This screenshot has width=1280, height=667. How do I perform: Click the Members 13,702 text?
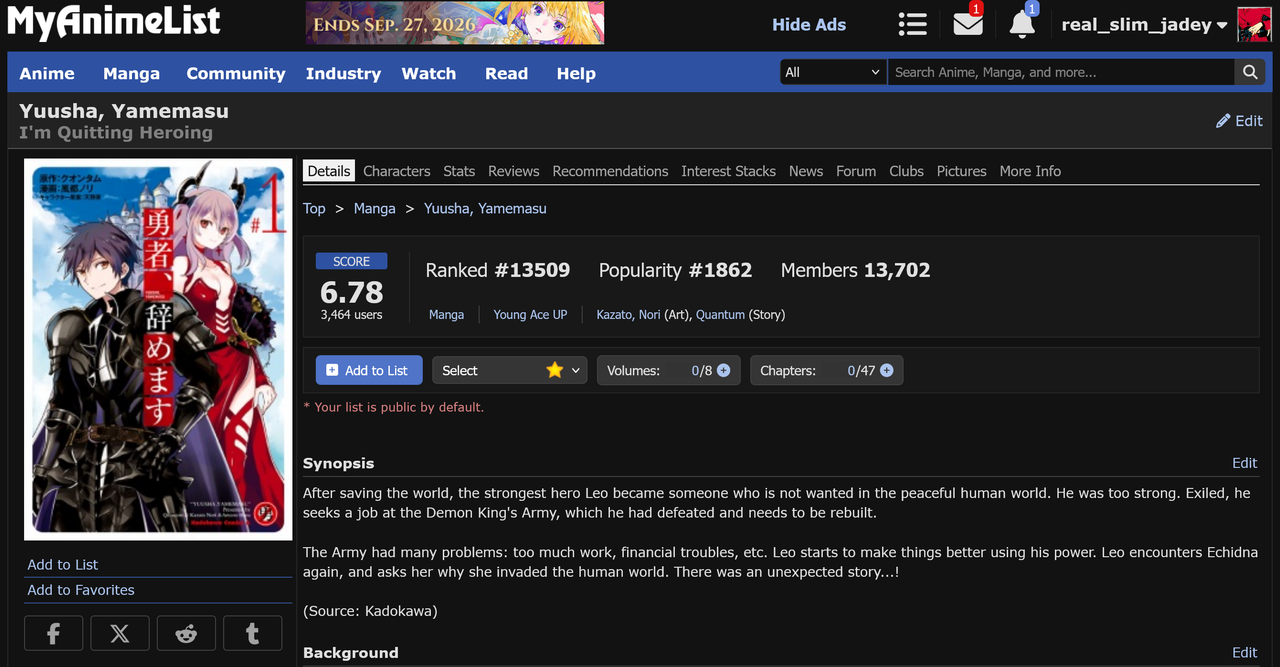click(x=855, y=270)
